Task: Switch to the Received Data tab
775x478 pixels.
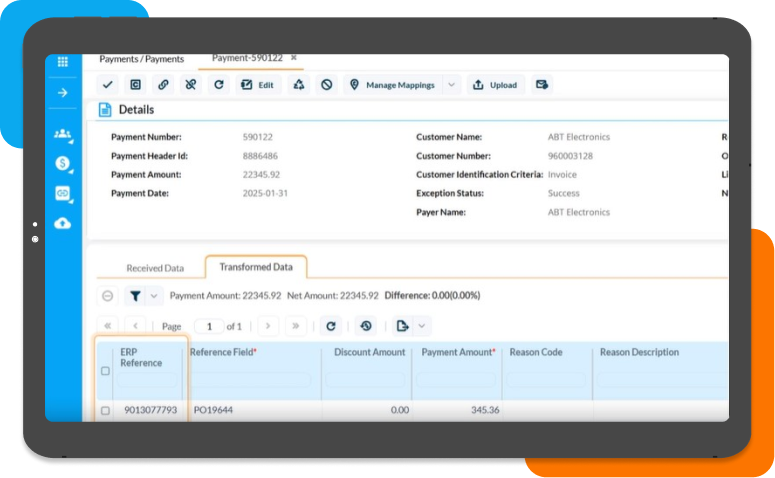Action: pos(155,268)
